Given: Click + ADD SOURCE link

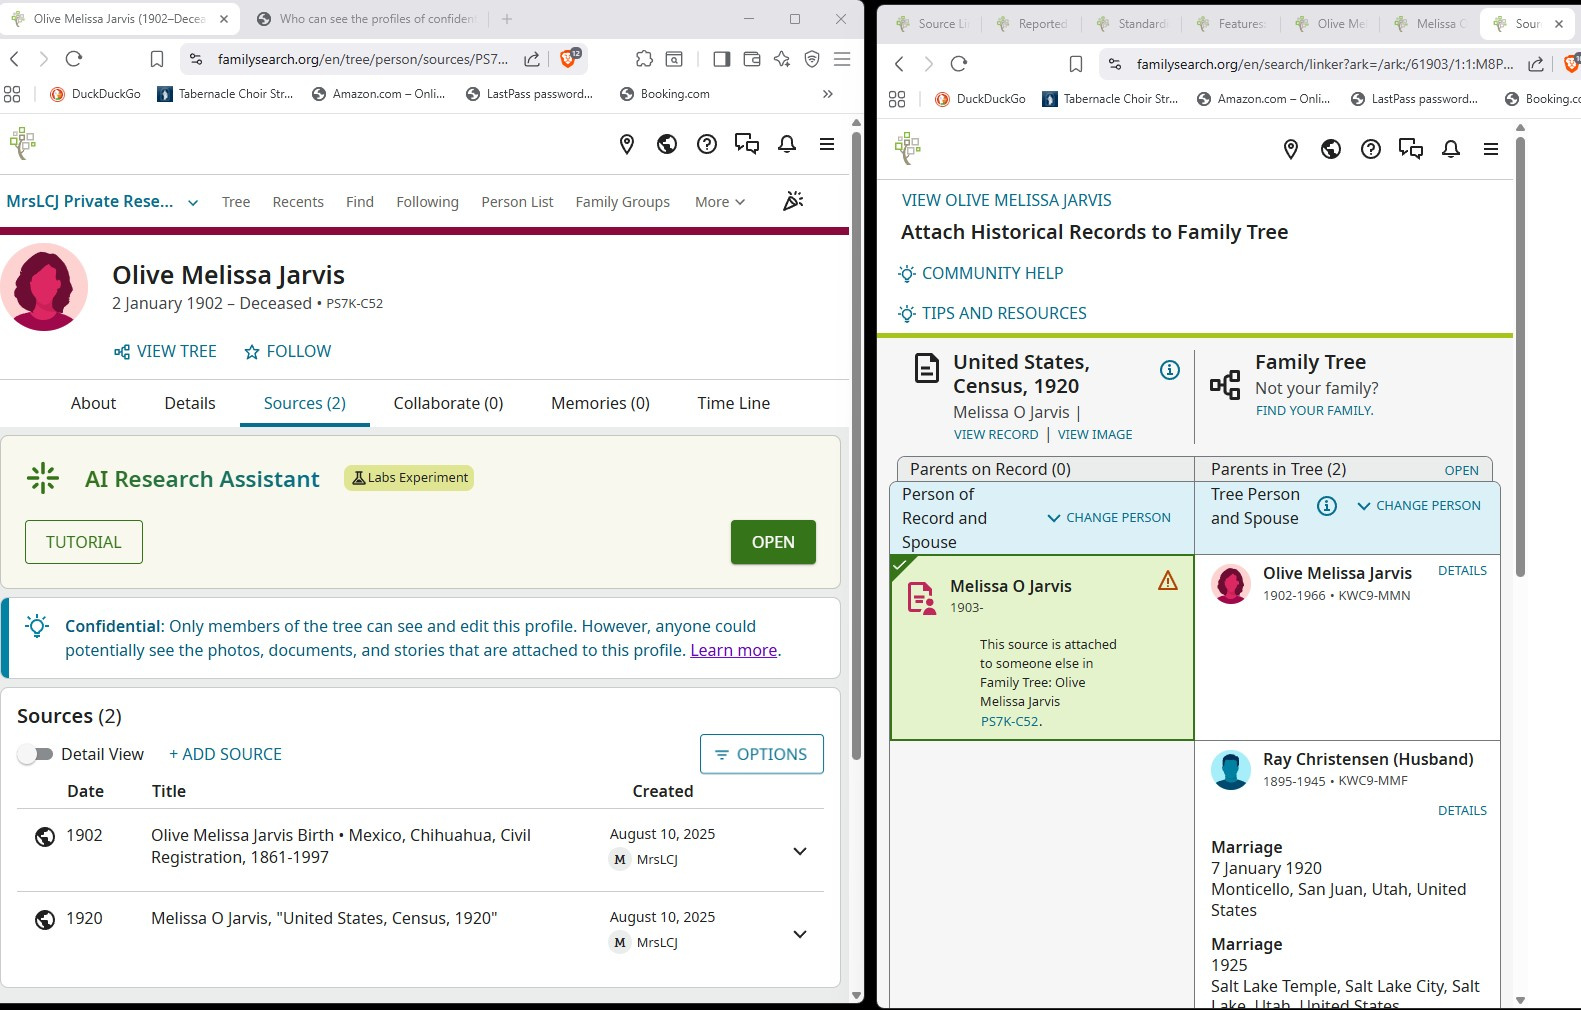Looking at the screenshot, I should (225, 754).
